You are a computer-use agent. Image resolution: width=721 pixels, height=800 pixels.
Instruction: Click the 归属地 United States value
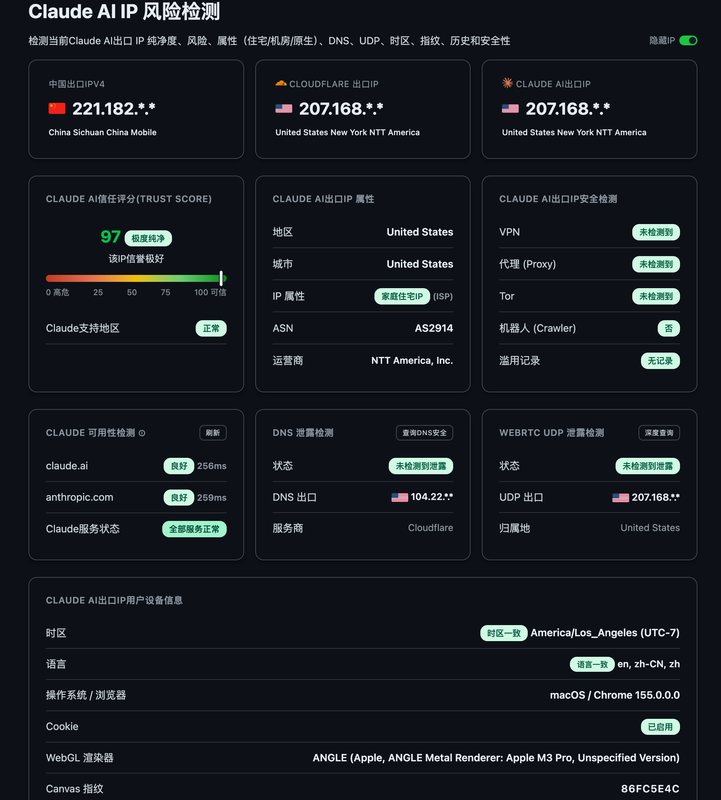pos(650,528)
